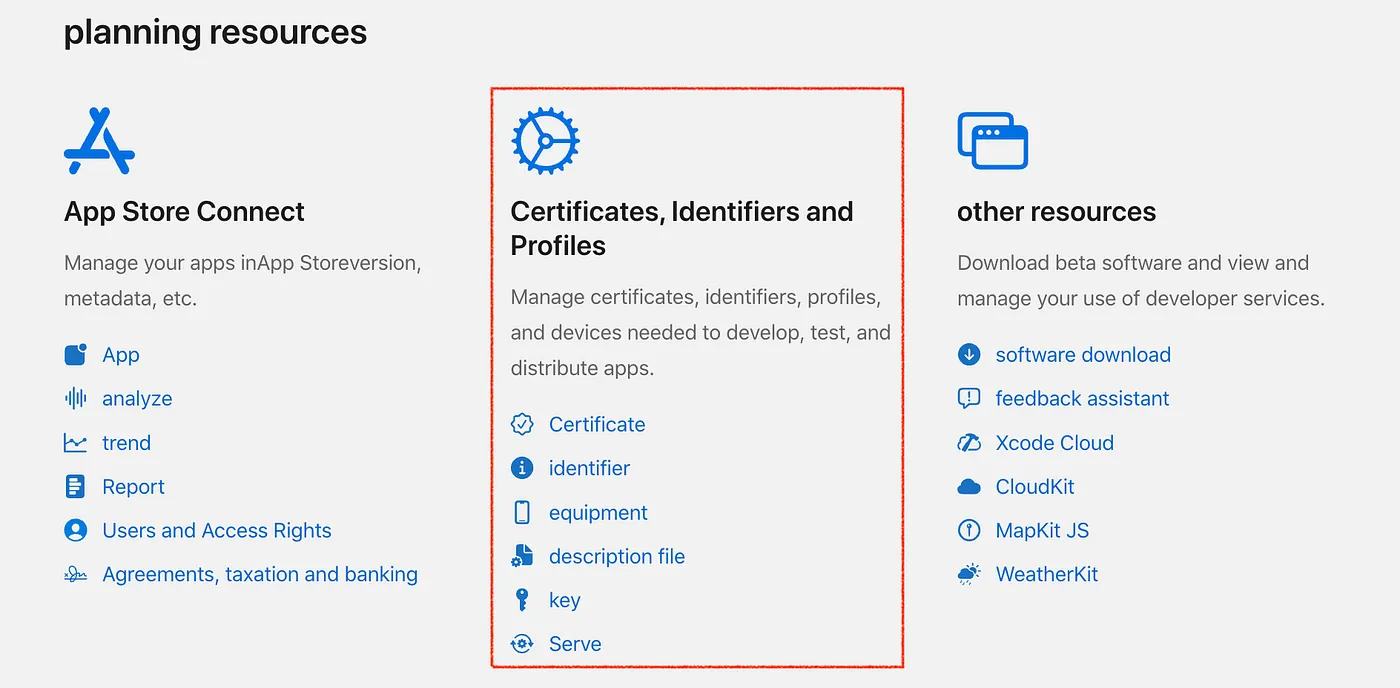Click the key icon

pos(522,600)
